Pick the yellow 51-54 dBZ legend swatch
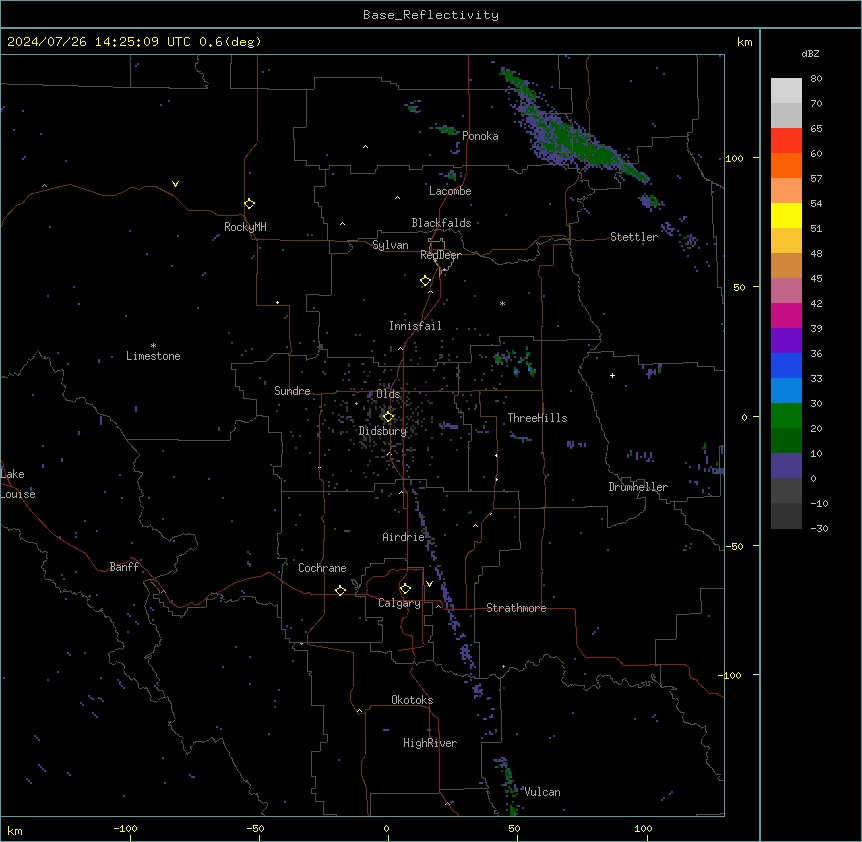The width and height of the screenshot is (862, 842). (786, 215)
